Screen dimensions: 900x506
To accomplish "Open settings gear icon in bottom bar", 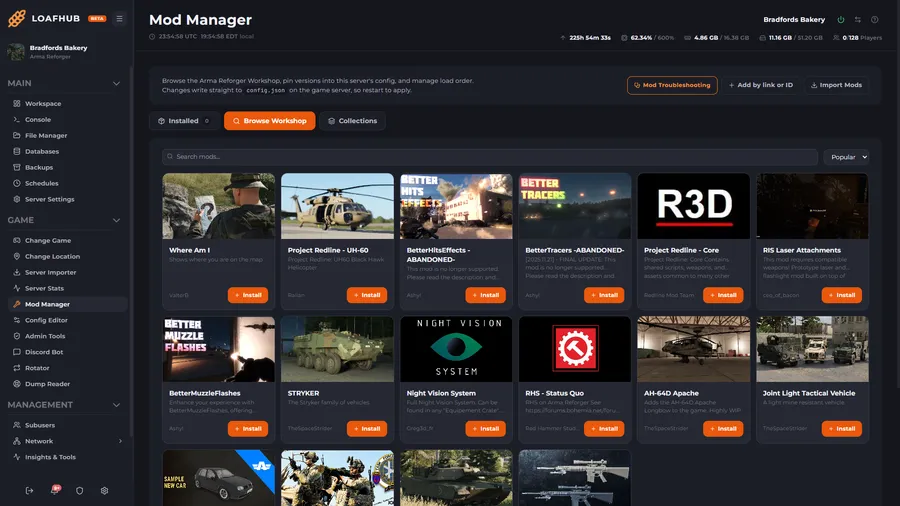I will click(x=104, y=491).
